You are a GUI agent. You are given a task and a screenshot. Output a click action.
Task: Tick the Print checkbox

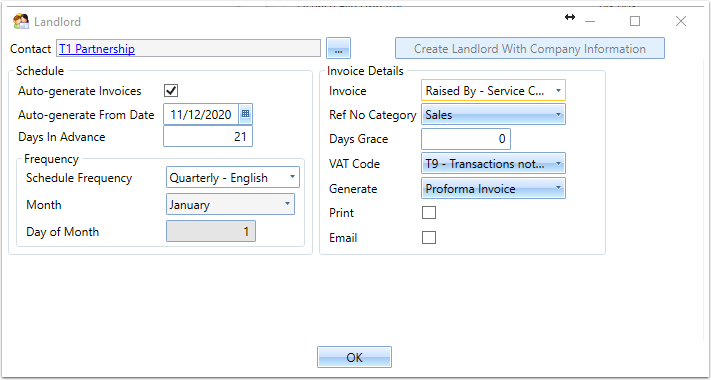429,213
